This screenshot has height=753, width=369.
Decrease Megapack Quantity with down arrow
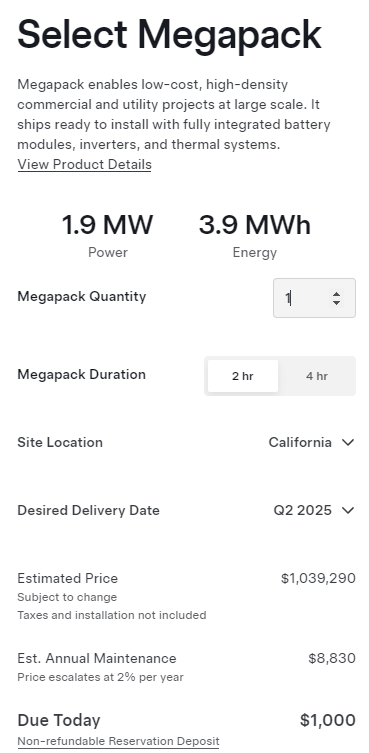point(336,302)
